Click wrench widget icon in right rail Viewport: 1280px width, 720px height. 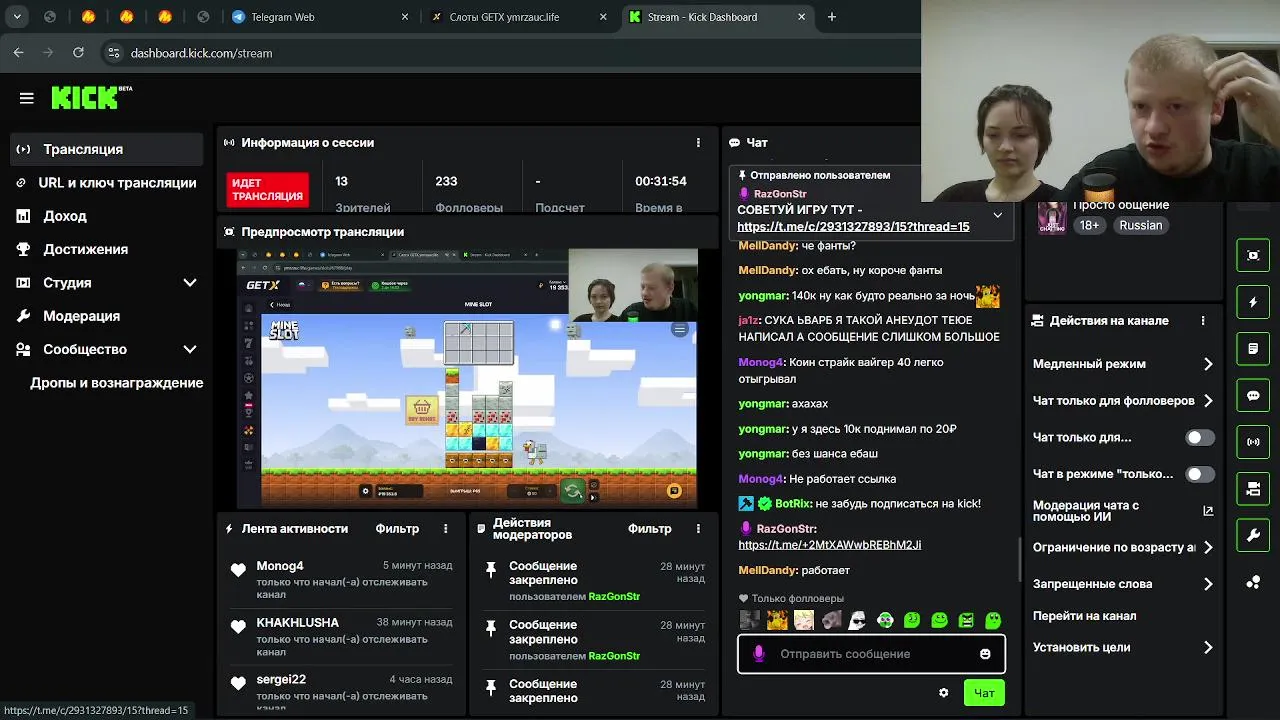1253,536
